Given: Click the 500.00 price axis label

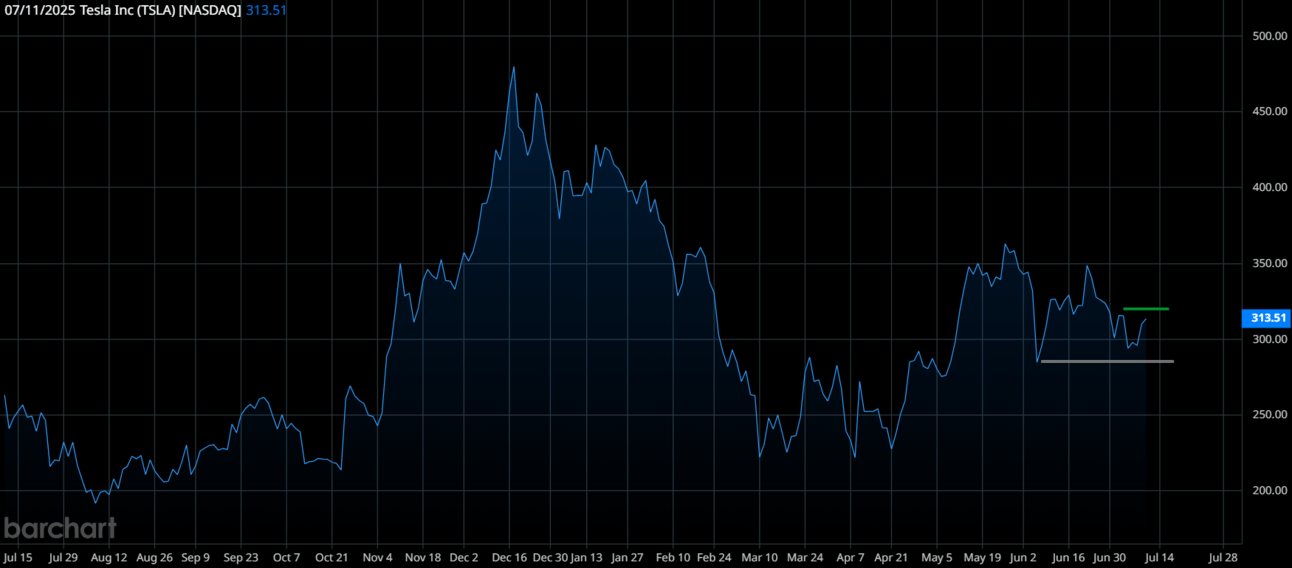Looking at the screenshot, I should [x=1269, y=36].
